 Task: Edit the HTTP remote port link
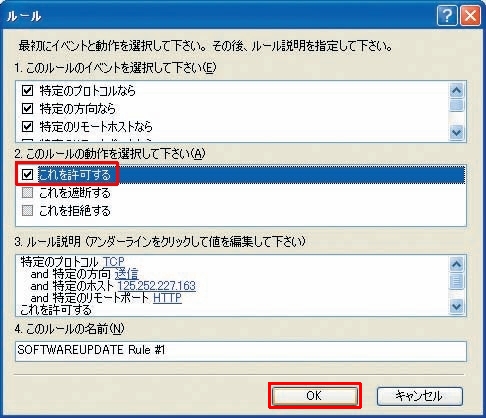pos(167,298)
